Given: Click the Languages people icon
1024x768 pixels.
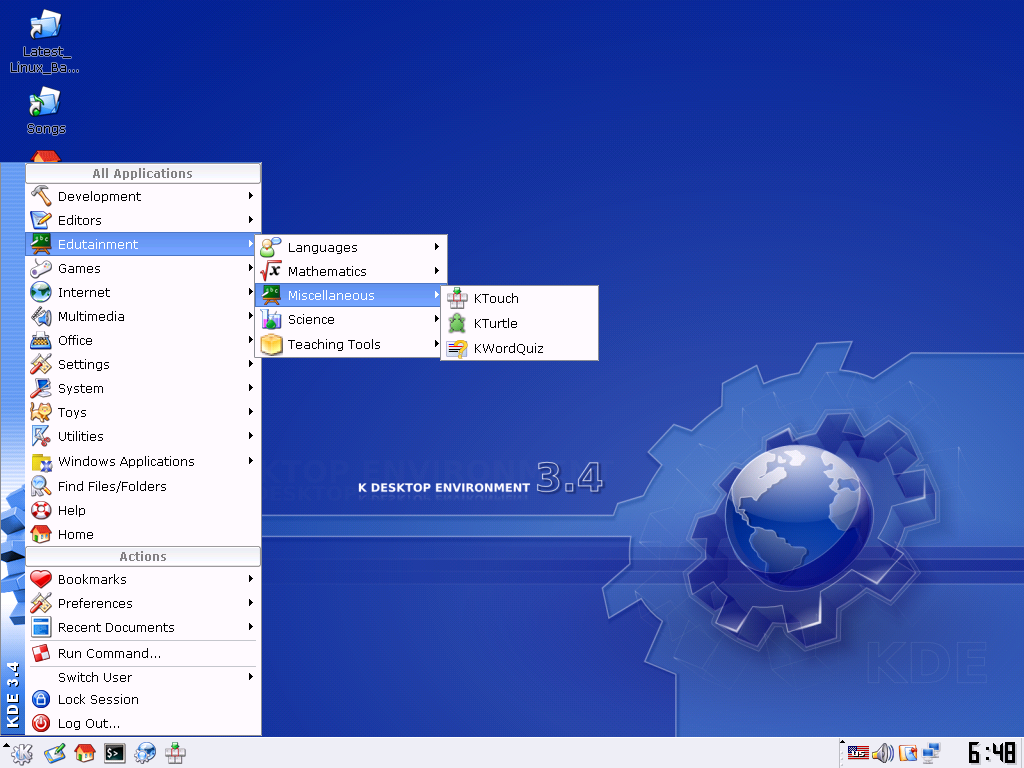Looking at the screenshot, I should pyautogui.click(x=271, y=248).
